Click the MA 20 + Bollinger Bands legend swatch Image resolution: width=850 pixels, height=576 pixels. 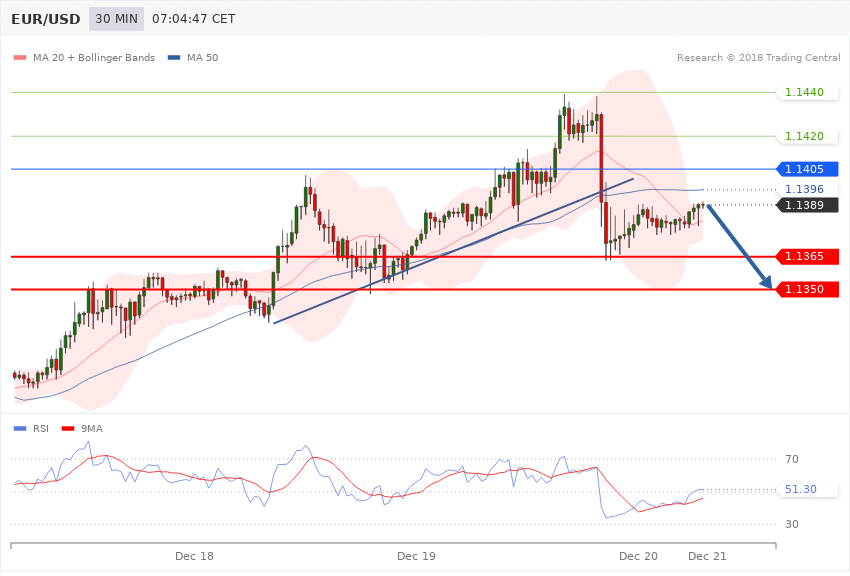point(20,57)
